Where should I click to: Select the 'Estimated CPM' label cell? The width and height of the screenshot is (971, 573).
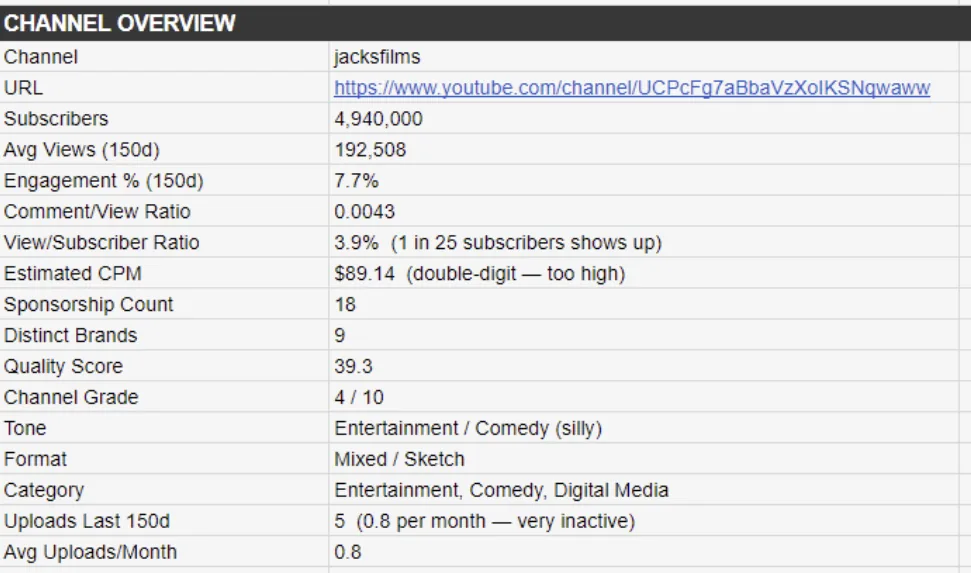(164, 273)
